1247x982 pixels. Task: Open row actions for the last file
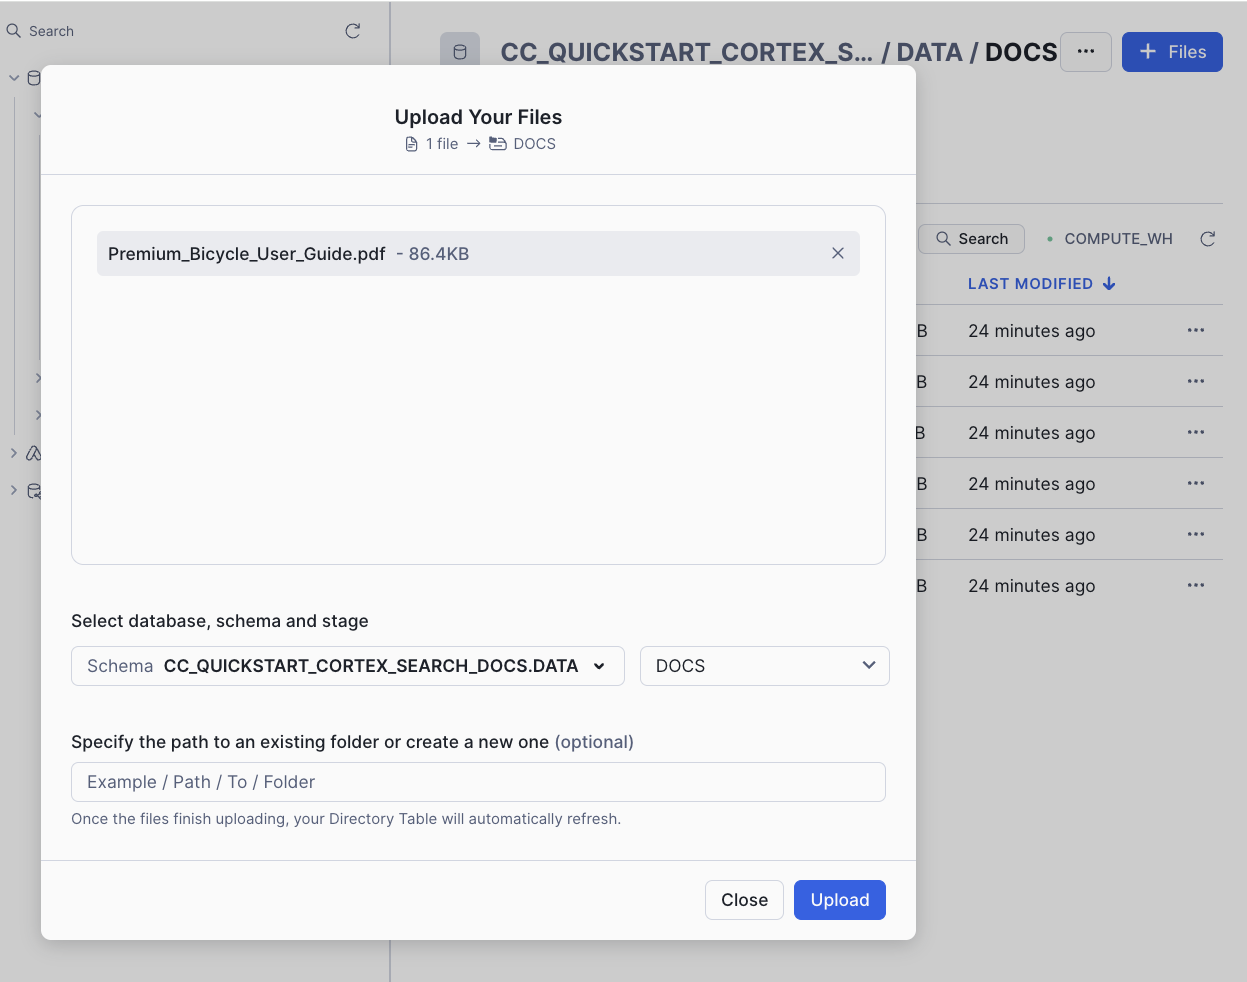(1196, 585)
